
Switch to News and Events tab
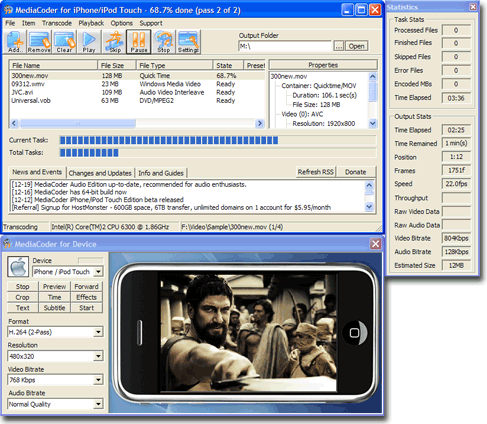point(37,172)
